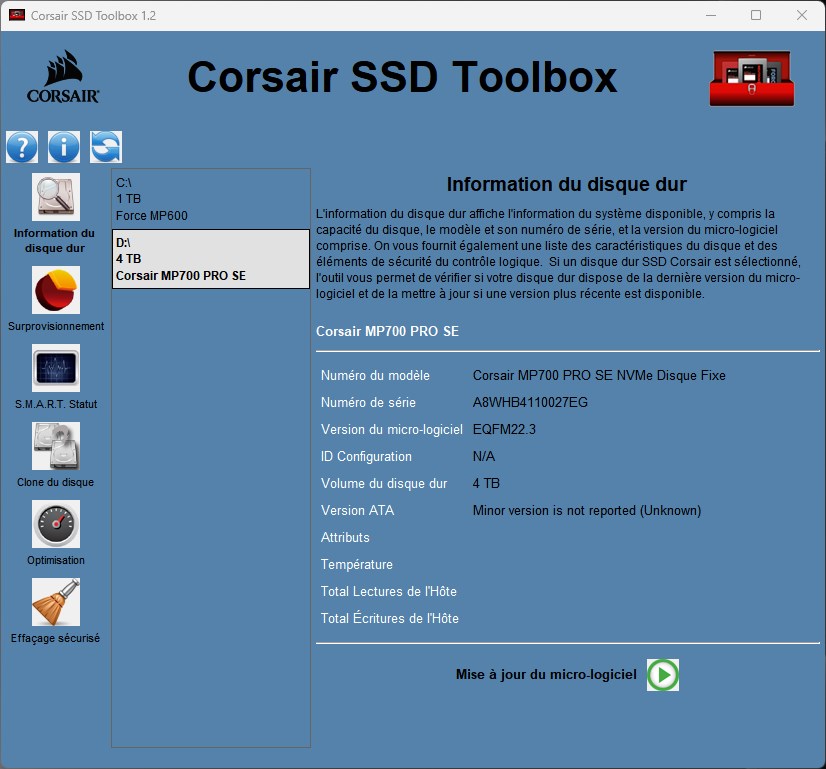Close the Corsair SSD Toolbox window
Image resolution: width=826 pixels, height=769 pixels.
point(802,15)
